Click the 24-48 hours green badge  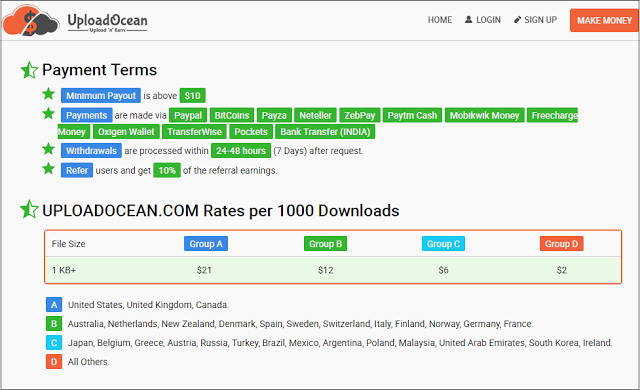click(241, 151)
